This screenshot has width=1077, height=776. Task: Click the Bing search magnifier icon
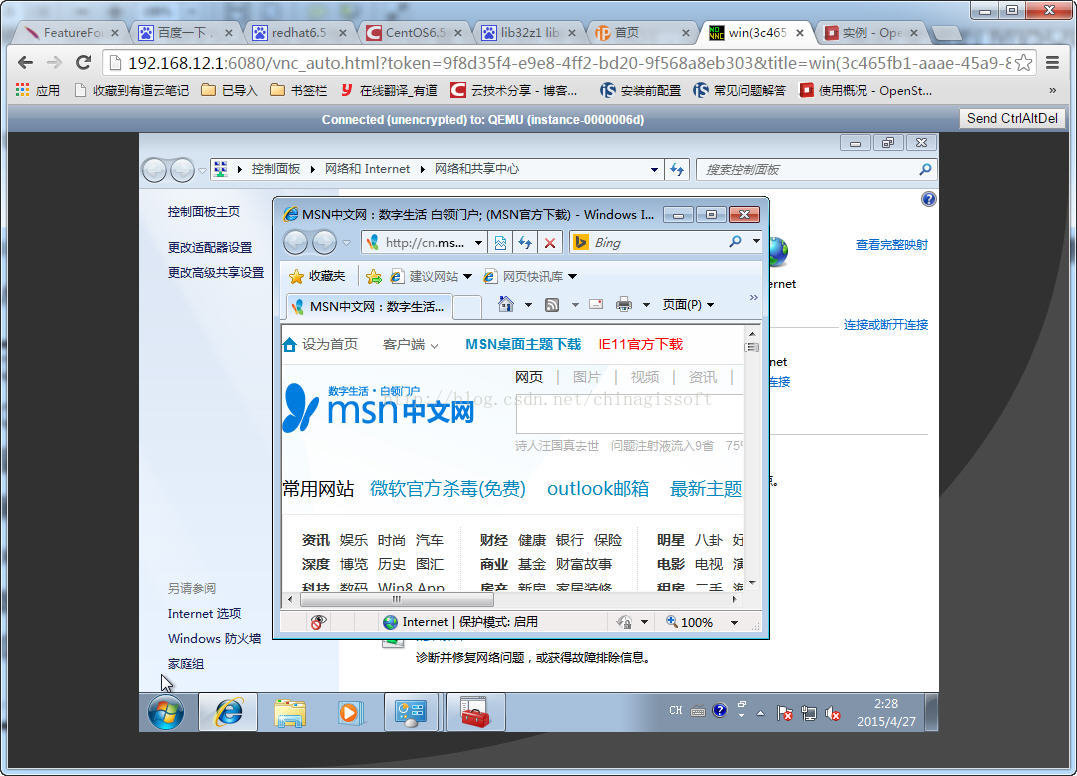735,242
